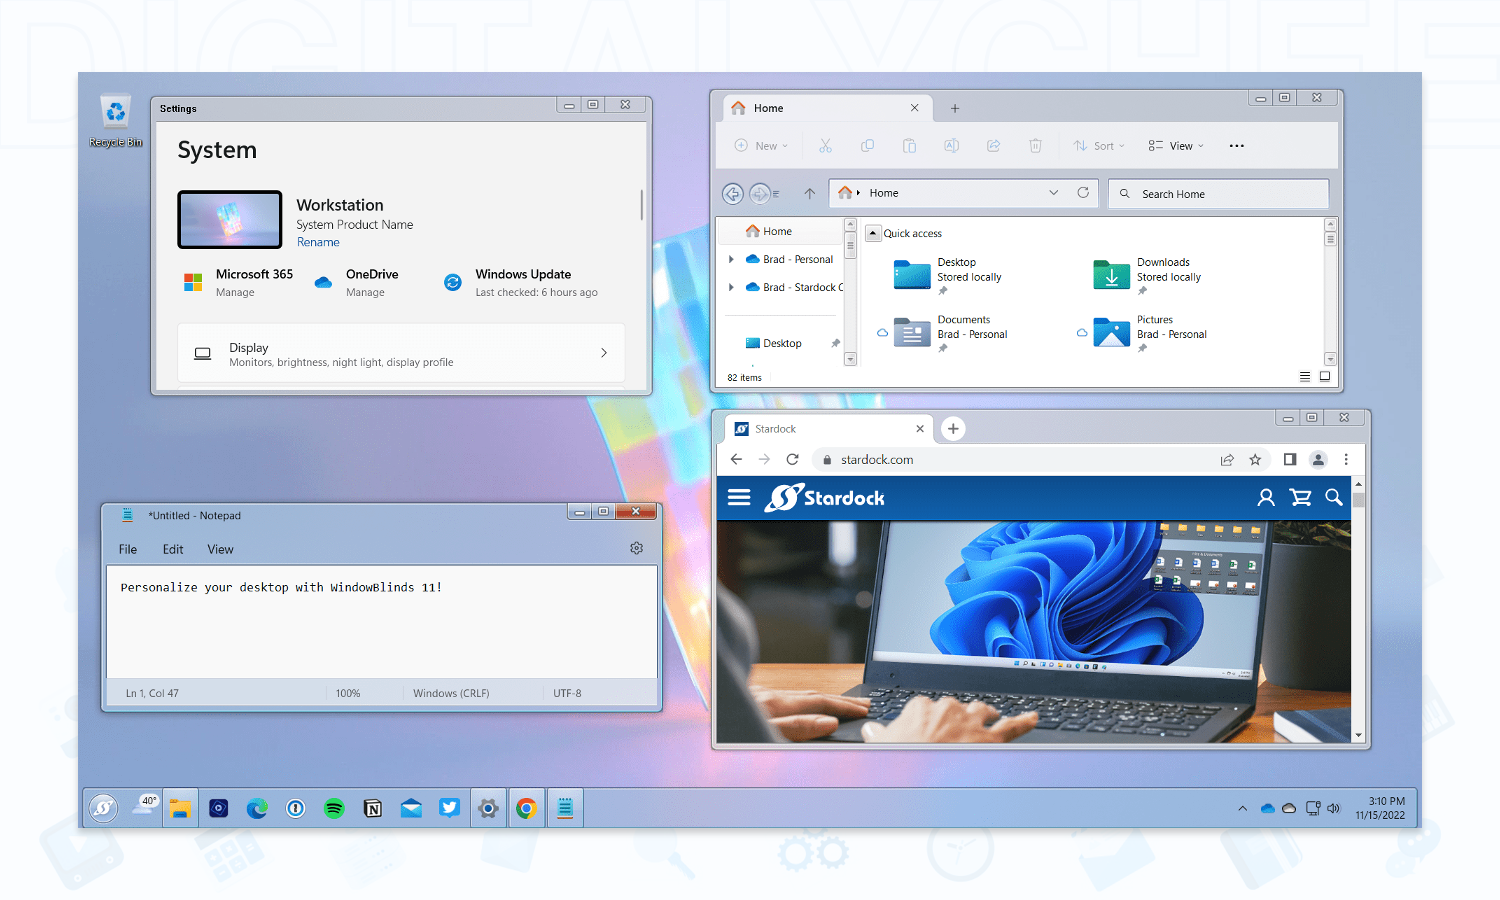This screenshot has height=900, width=1500.
Task: Open the Edit menu in Notepad
Action: point(173,549)
